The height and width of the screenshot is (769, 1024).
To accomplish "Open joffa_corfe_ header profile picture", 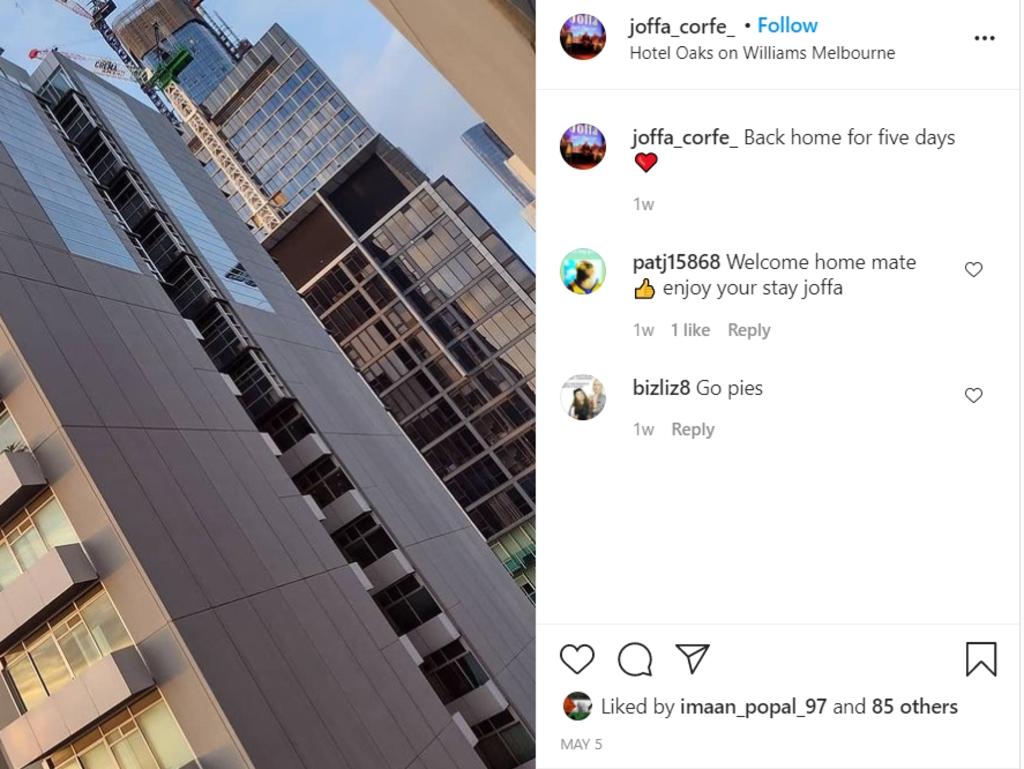I will tap(583, 37).
